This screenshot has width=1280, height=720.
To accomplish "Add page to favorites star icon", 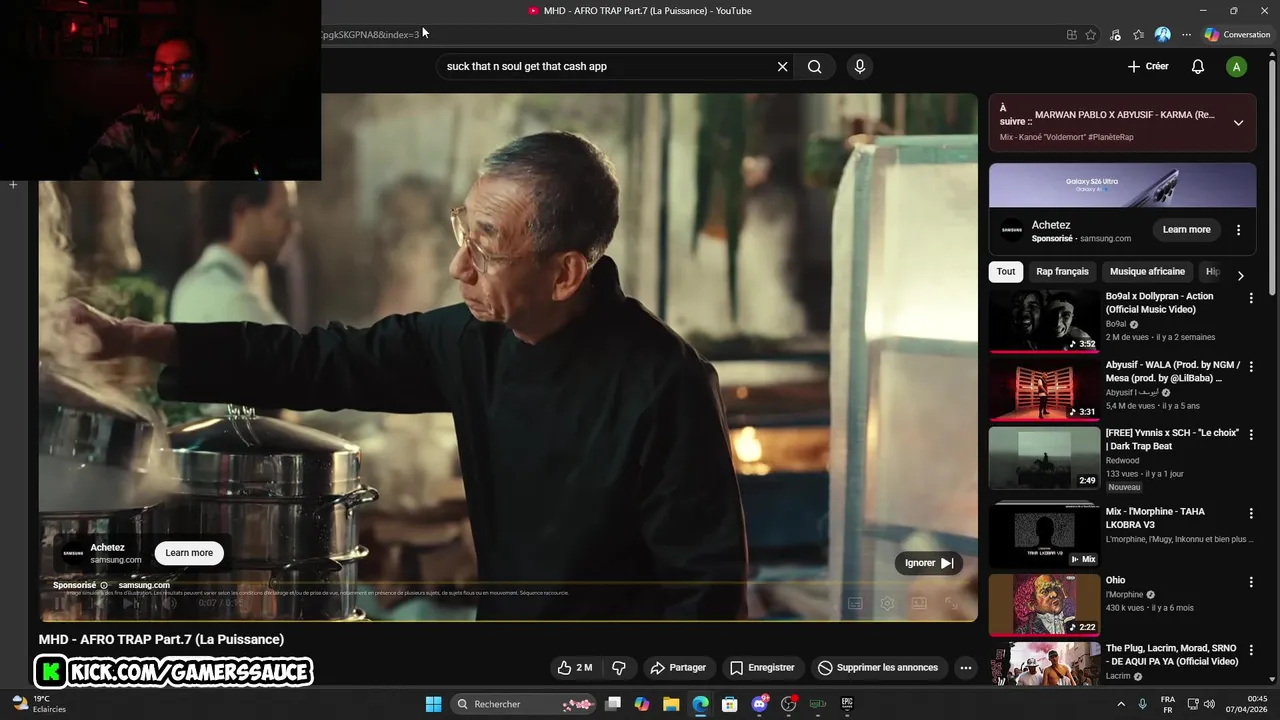I will coord(1091,35).
